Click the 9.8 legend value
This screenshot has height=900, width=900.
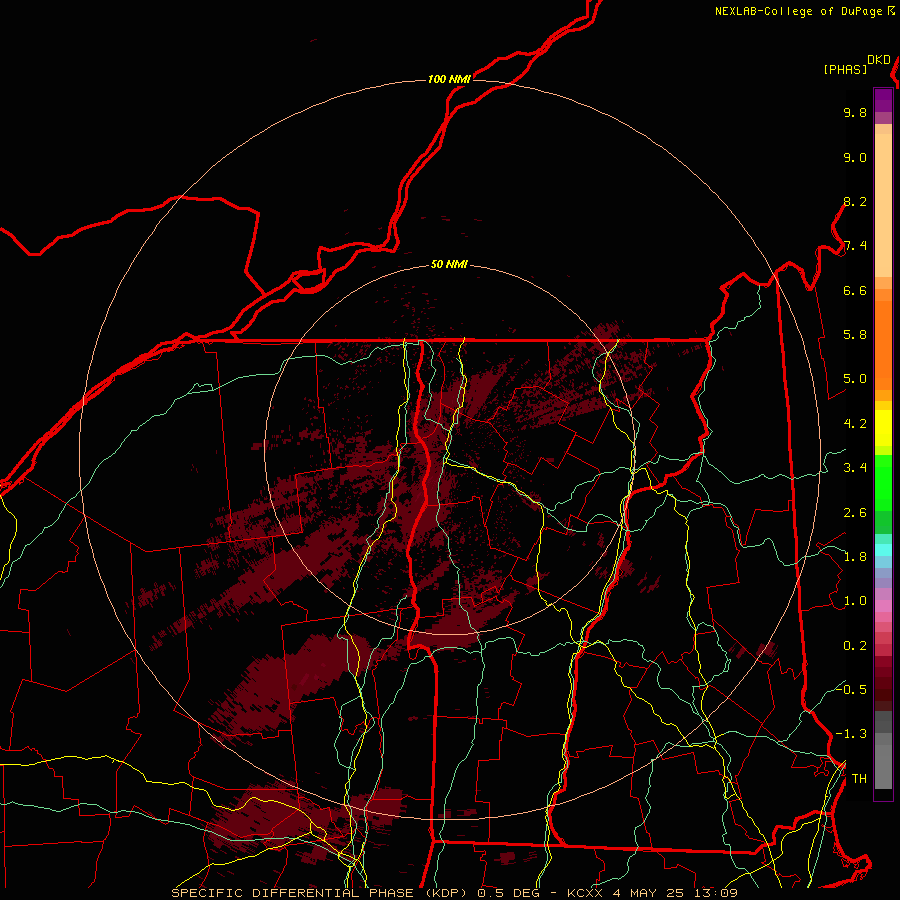click(855, 112)
